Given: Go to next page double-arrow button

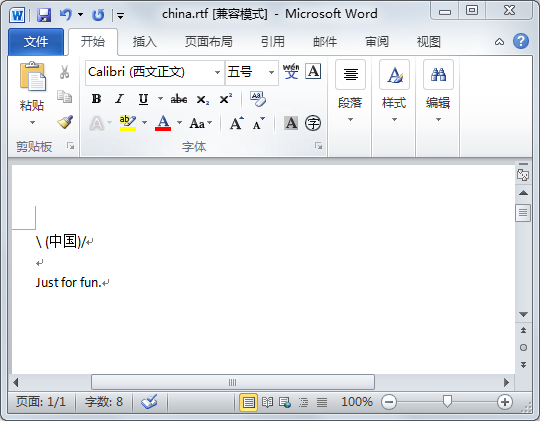Looking at the screenshot, I should tap(523, 365).
